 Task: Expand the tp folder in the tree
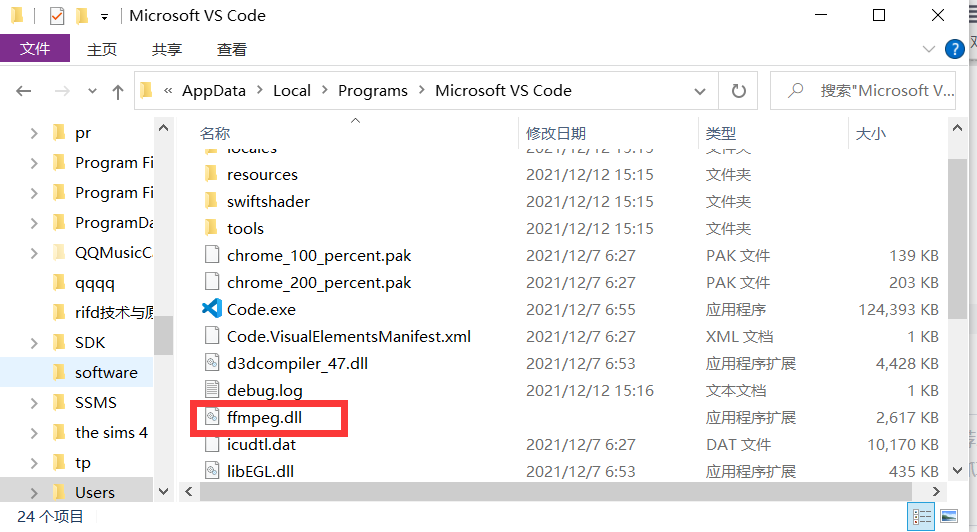point(34,463)
